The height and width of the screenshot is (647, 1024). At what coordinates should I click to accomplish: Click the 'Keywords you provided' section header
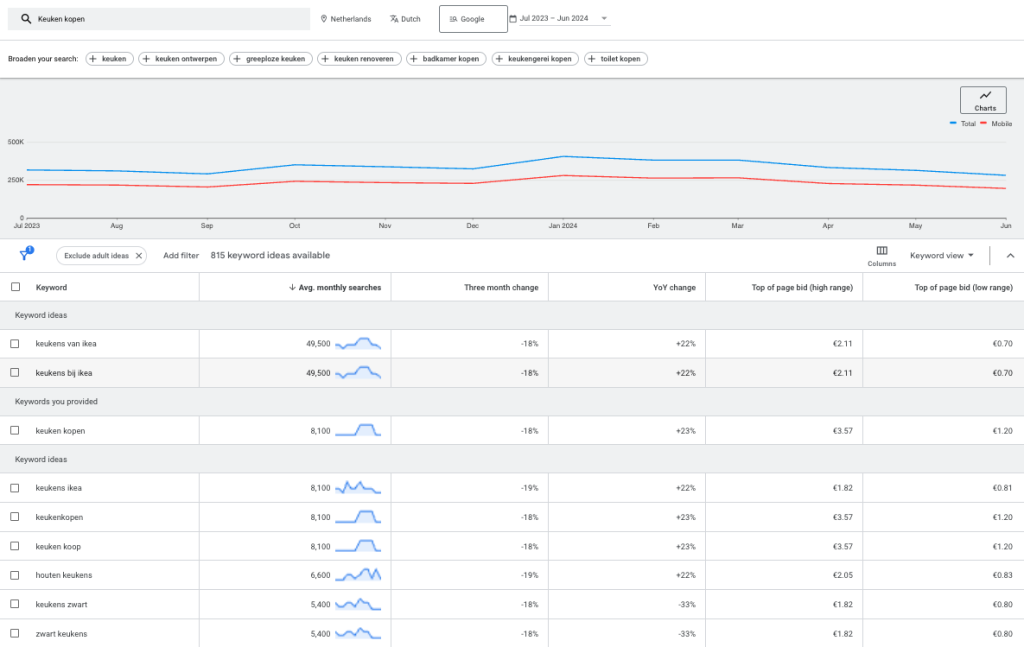point(56,402)
